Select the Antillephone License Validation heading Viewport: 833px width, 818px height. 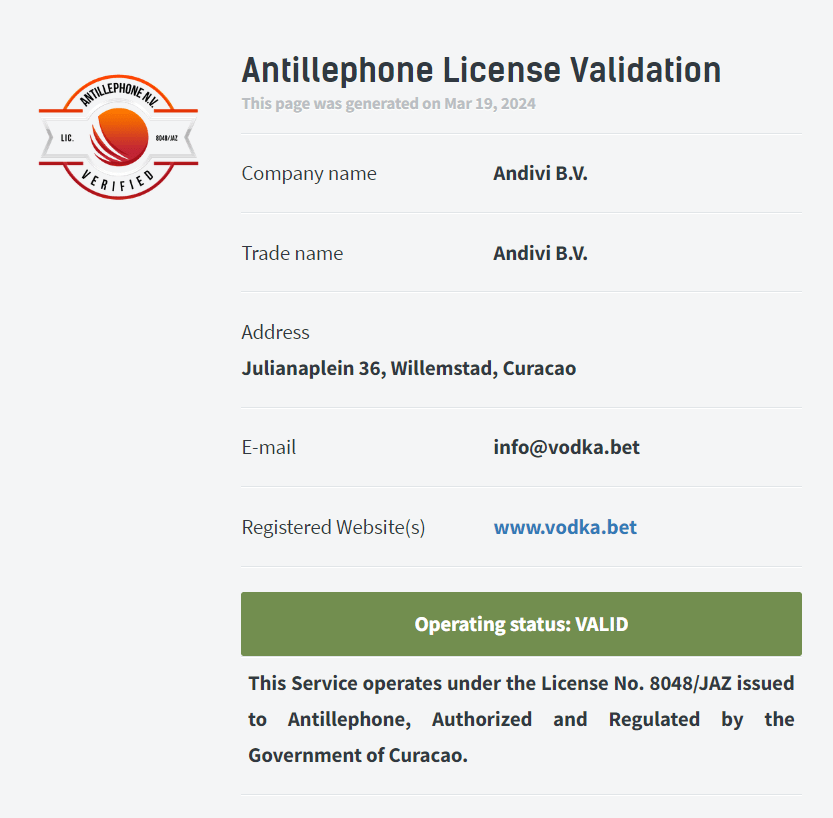click(x=481, y=70)
